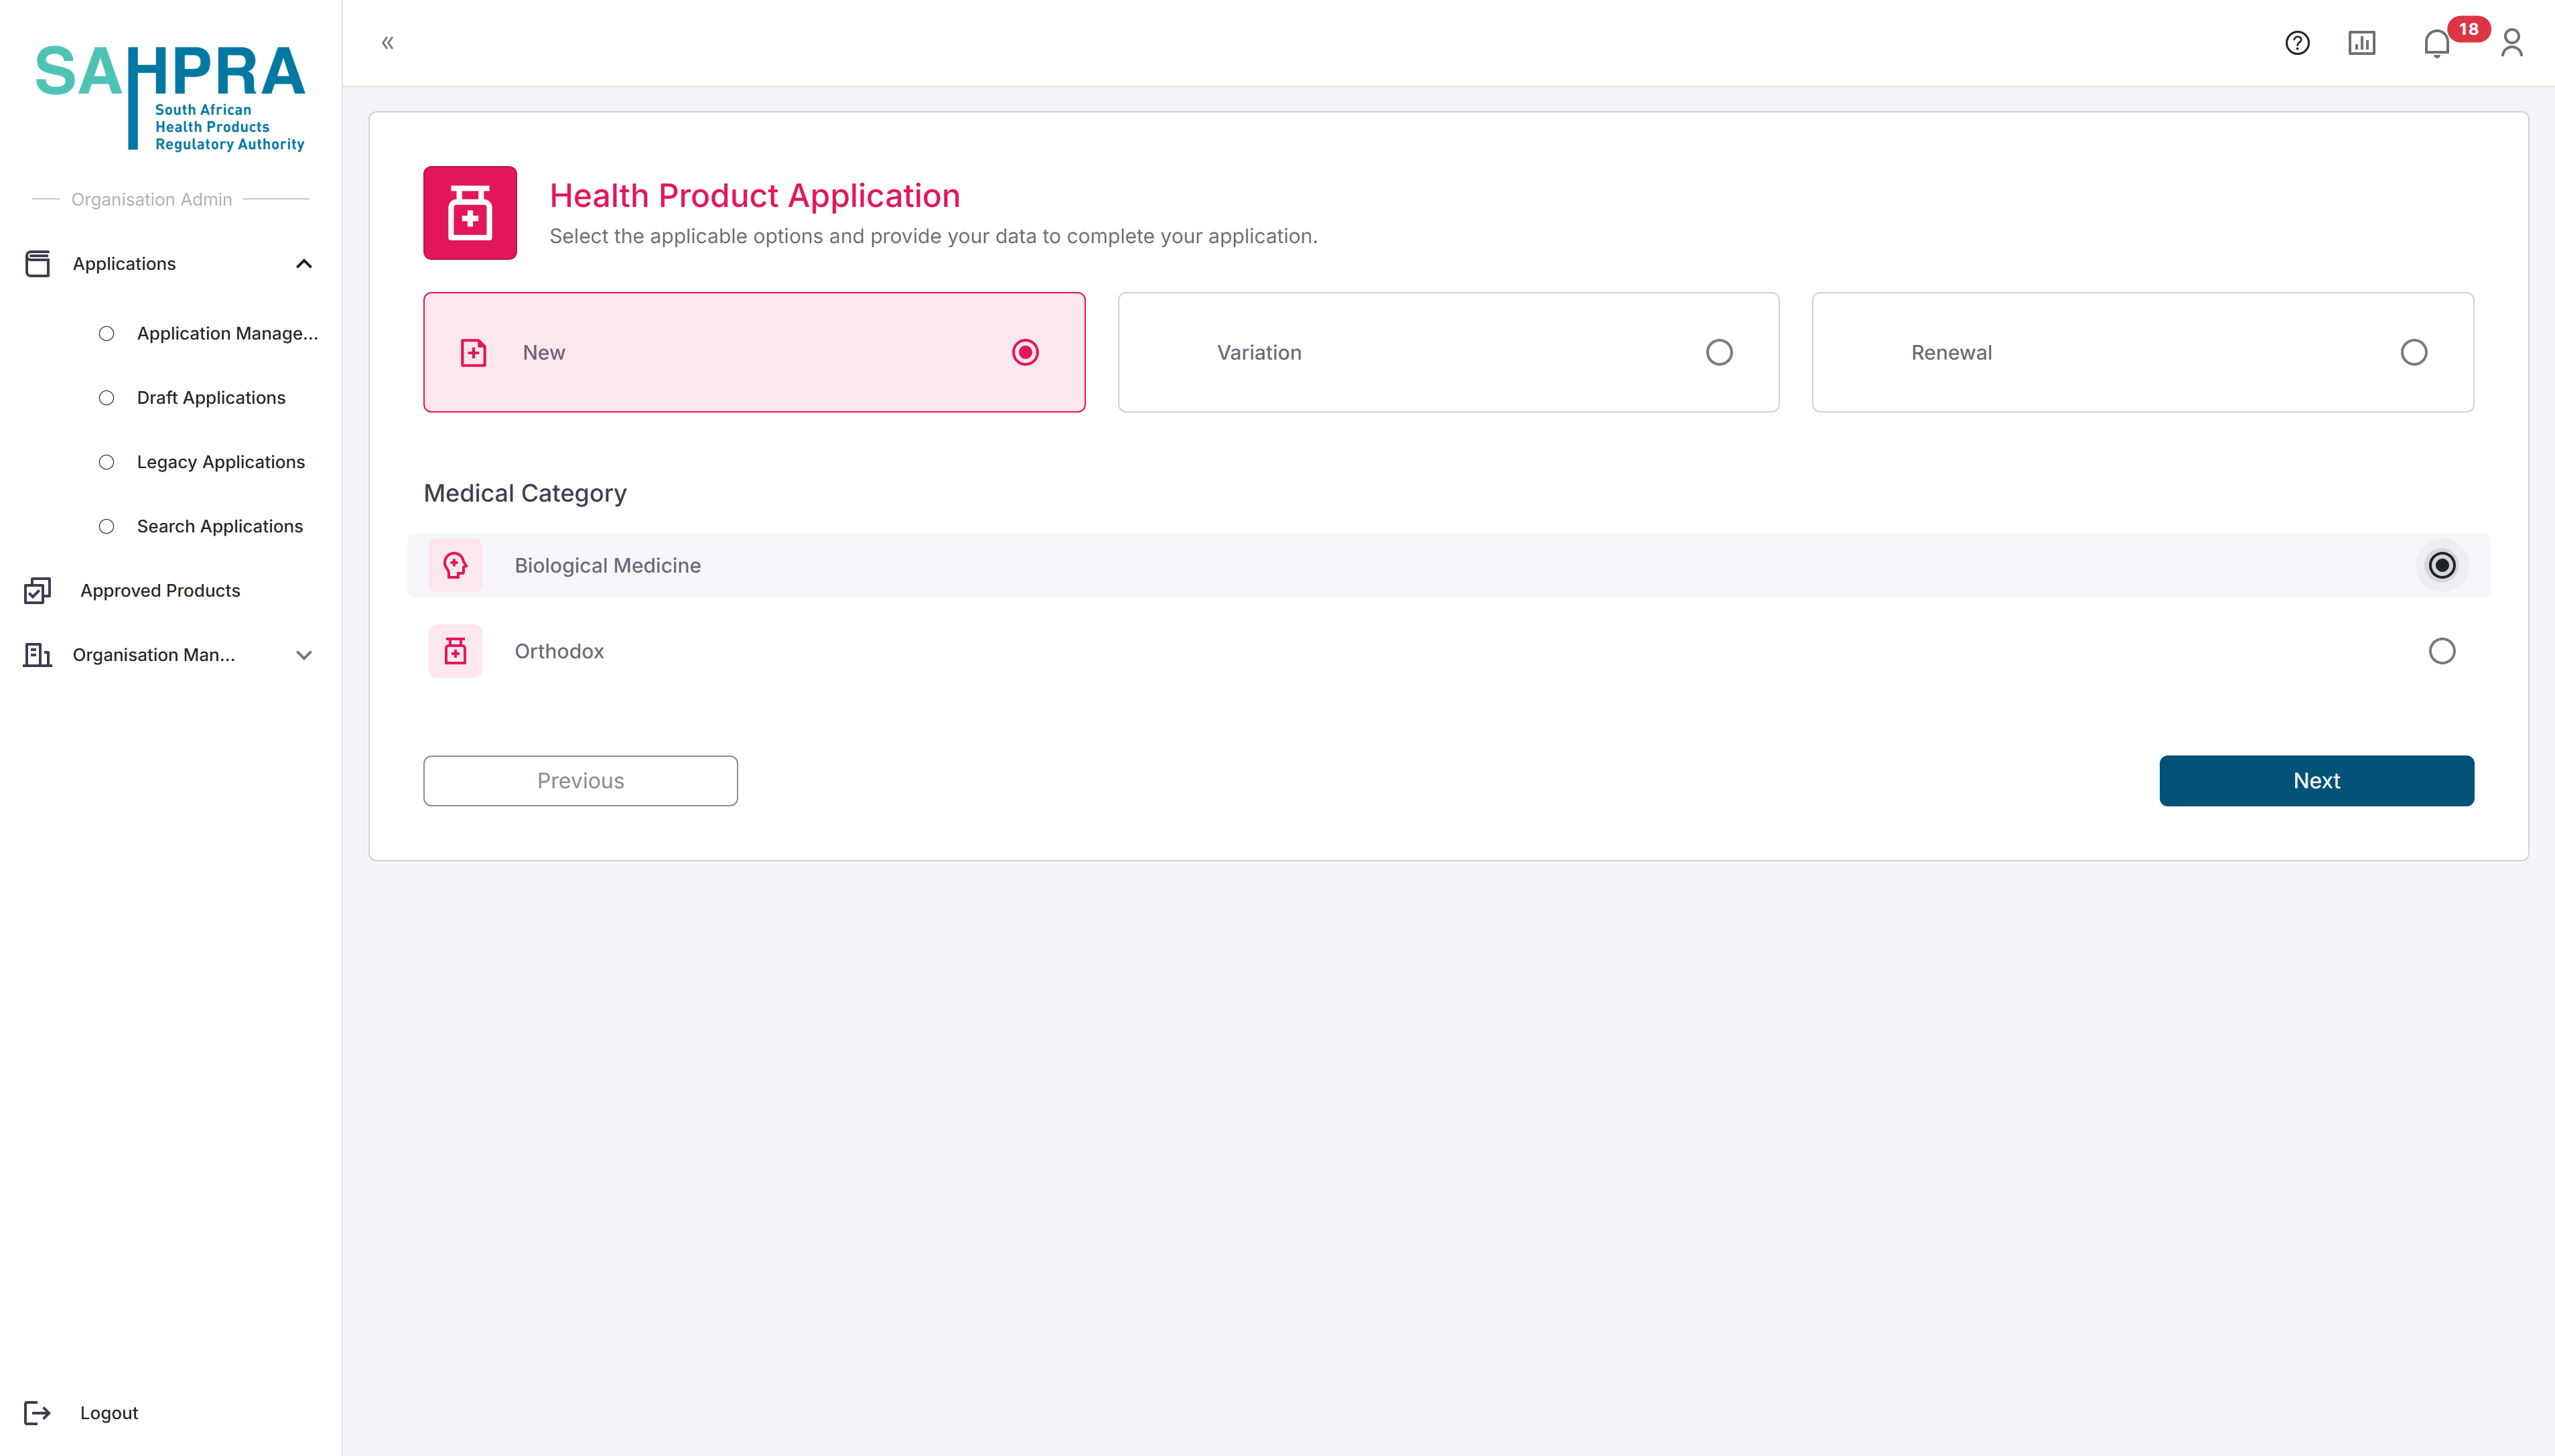Click the Application Management bullet circle

click(x=106, y=334)
